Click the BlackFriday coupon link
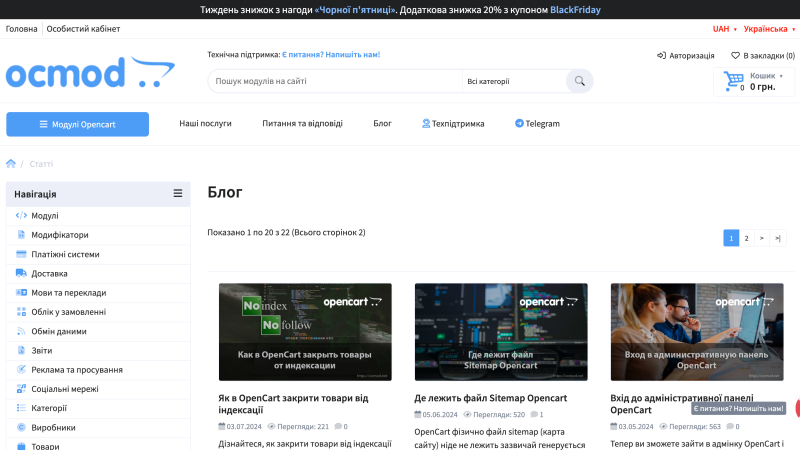 tap(575, 10)
